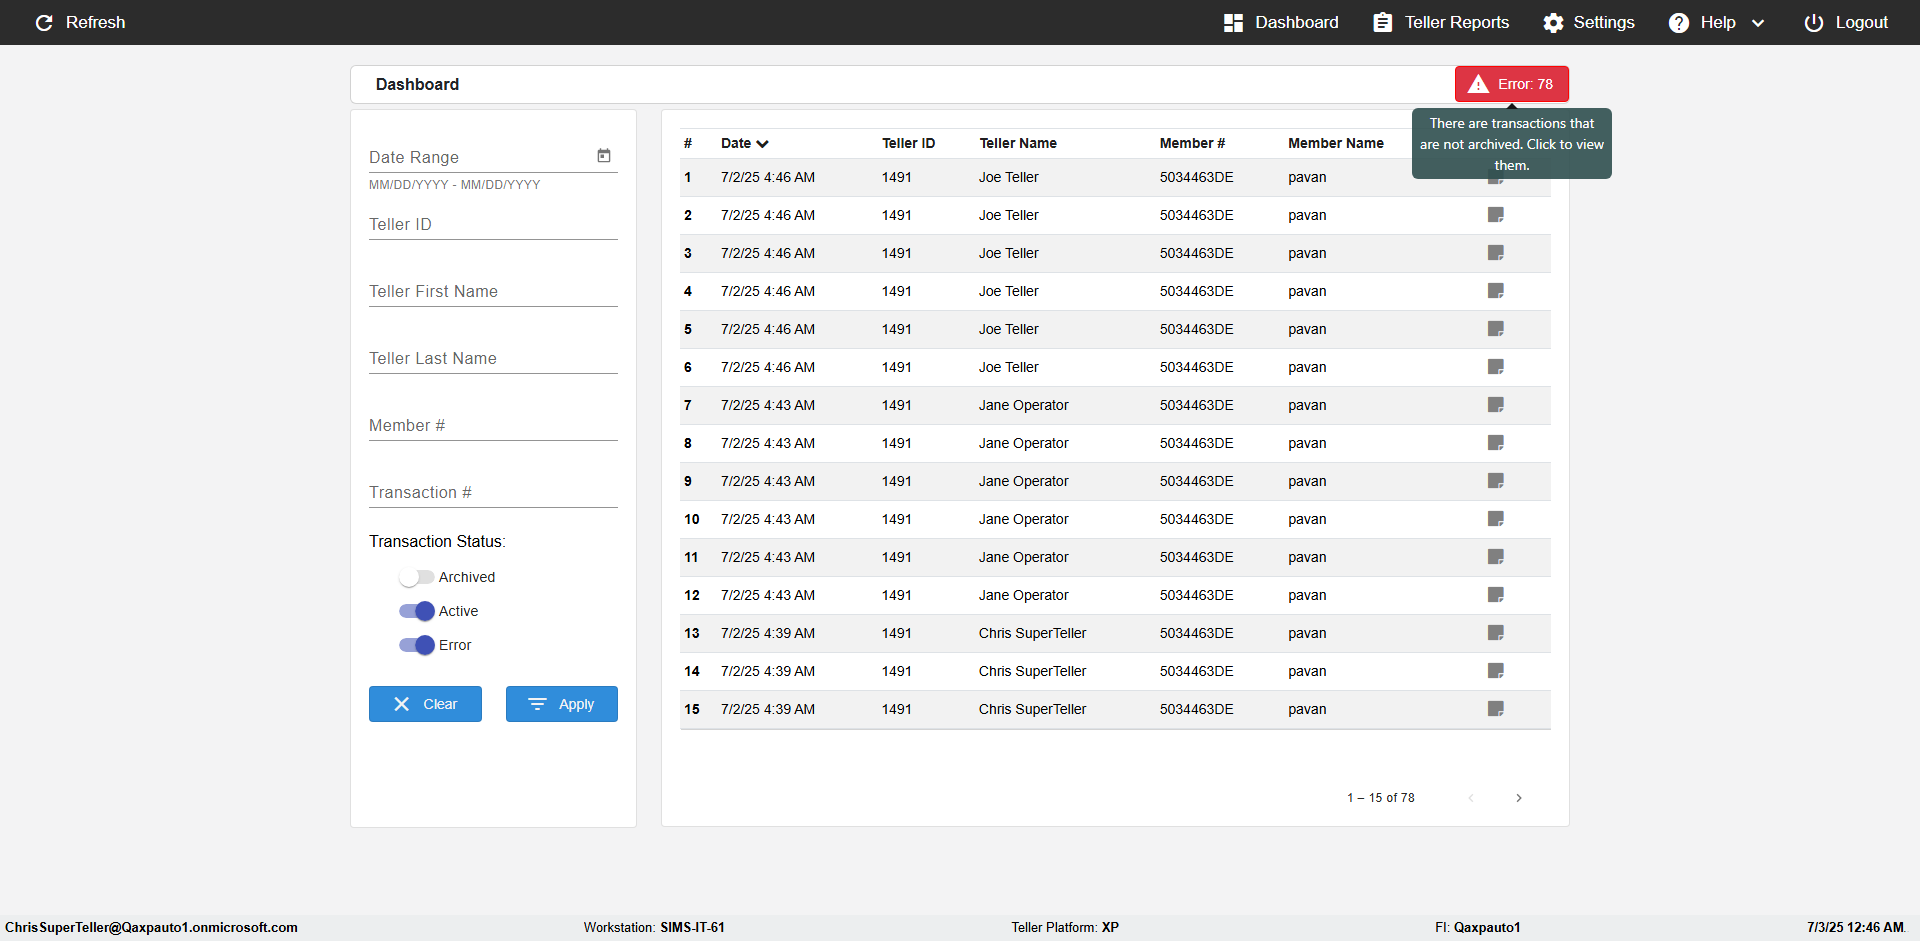Click the Teller Platform XP status entry
The width and height of the screenshot is (1920, 941).
coord(1065,927)
